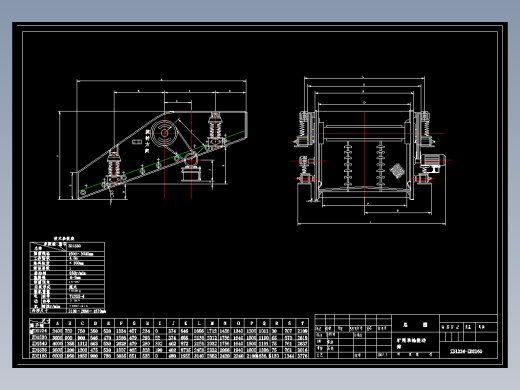
Task: Click the technical parameter table
Action: pos(68,277)
